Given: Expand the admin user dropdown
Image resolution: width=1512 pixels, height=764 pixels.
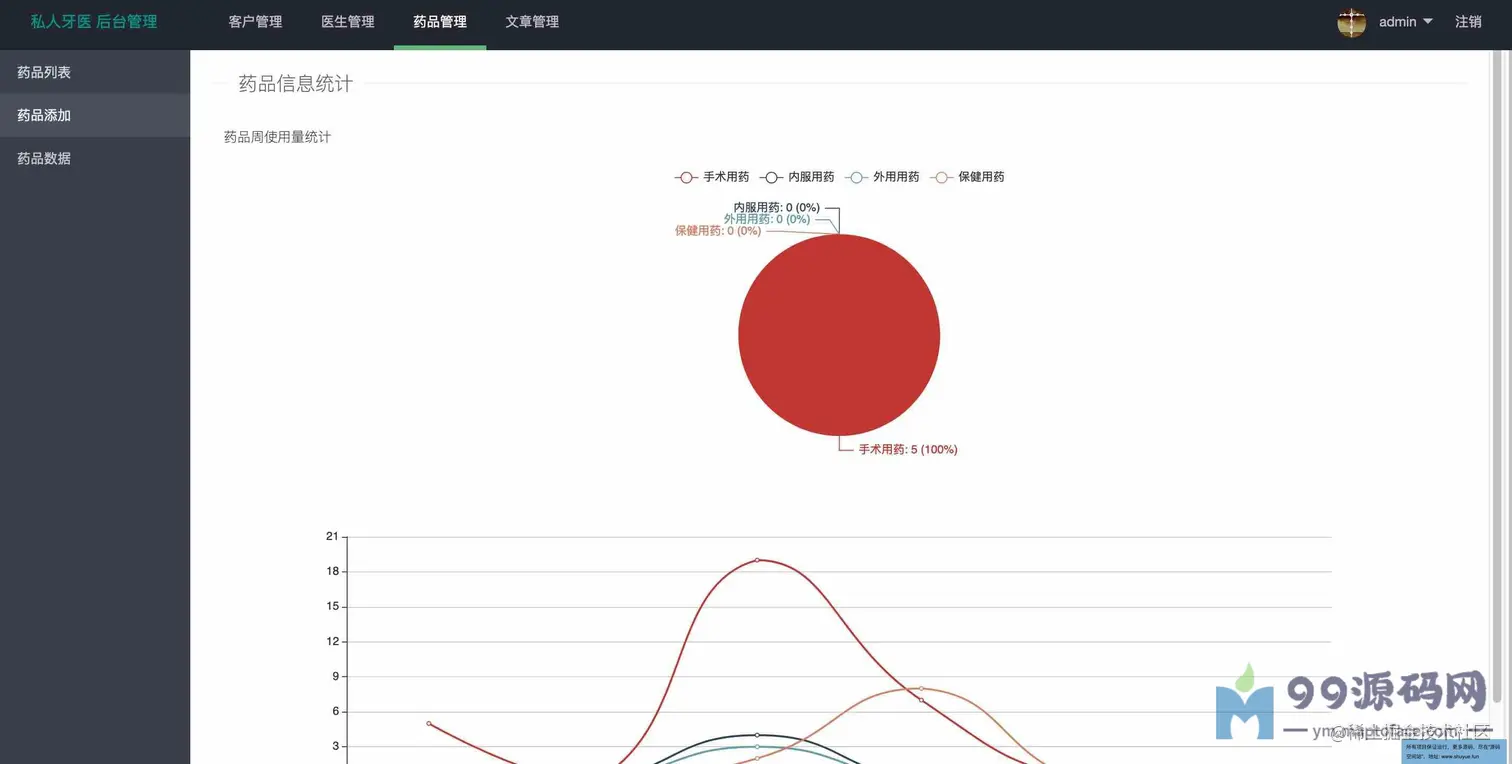Looking at the screenshot, I should [1405, 22].
